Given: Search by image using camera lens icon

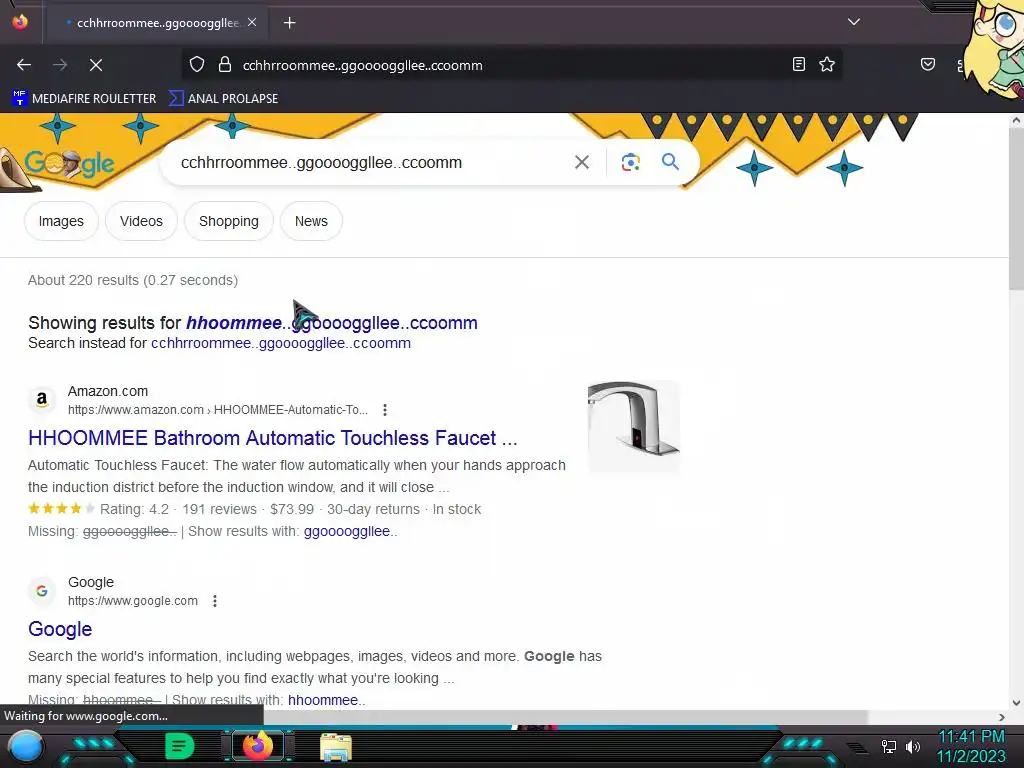Looking at the screenshot, I should click(x=630, y=162).
